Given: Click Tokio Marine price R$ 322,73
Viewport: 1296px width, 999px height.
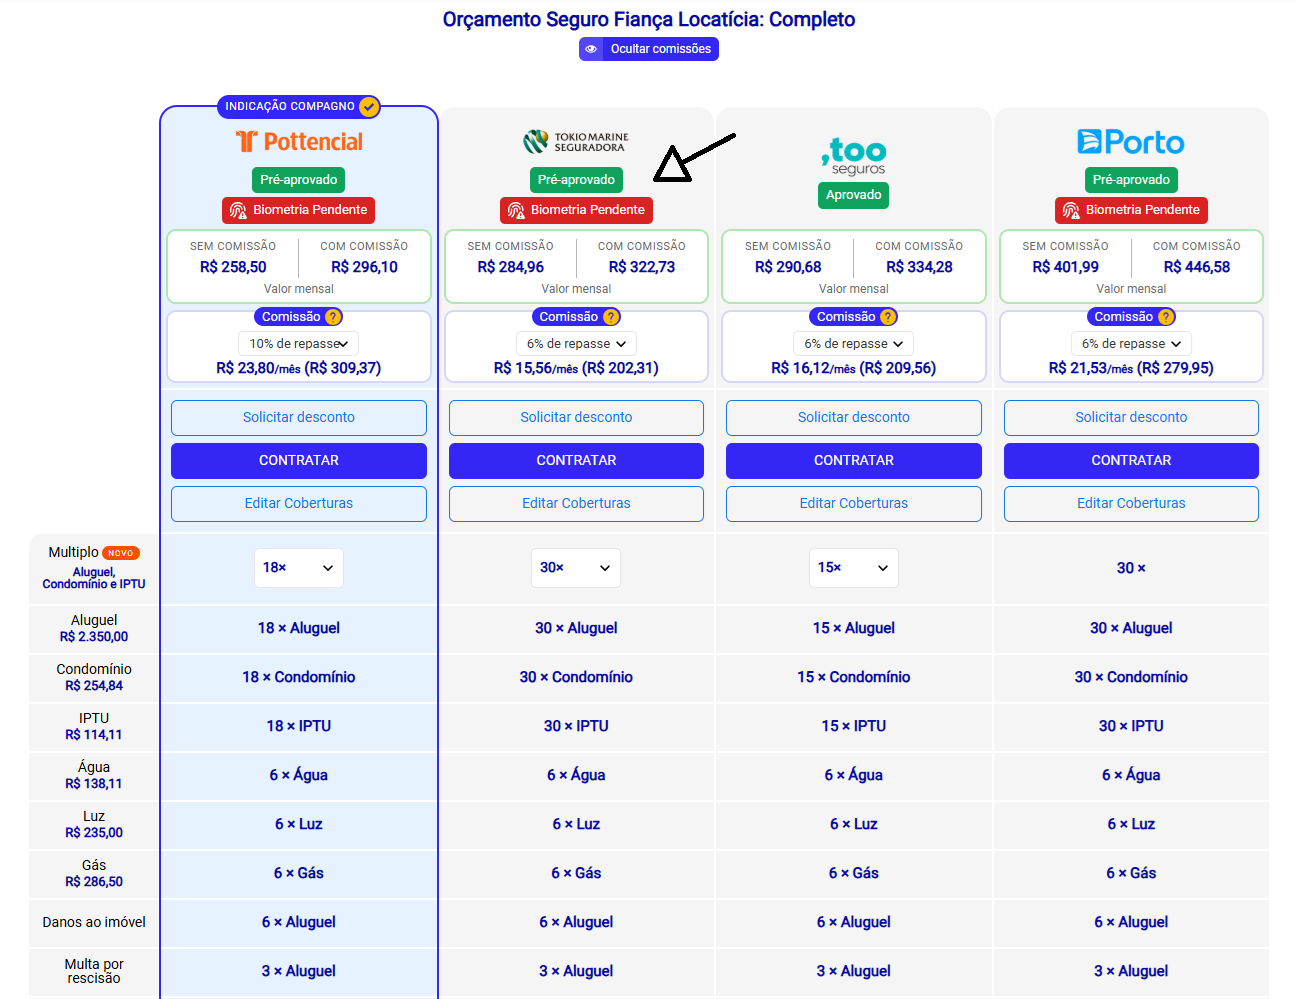Looking at the screenshot, I should 642,267.
